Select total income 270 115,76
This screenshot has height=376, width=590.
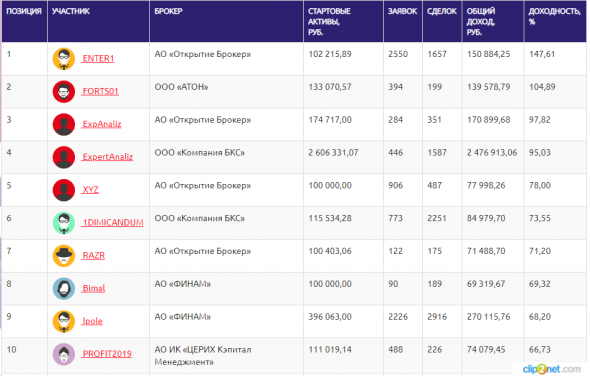488,317
